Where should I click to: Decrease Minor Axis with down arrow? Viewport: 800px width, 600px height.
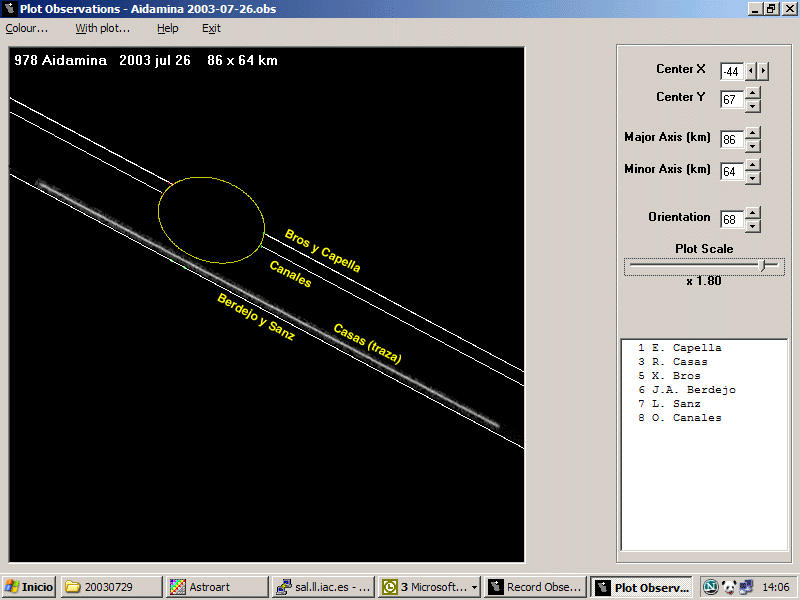(x=753, y=178)
